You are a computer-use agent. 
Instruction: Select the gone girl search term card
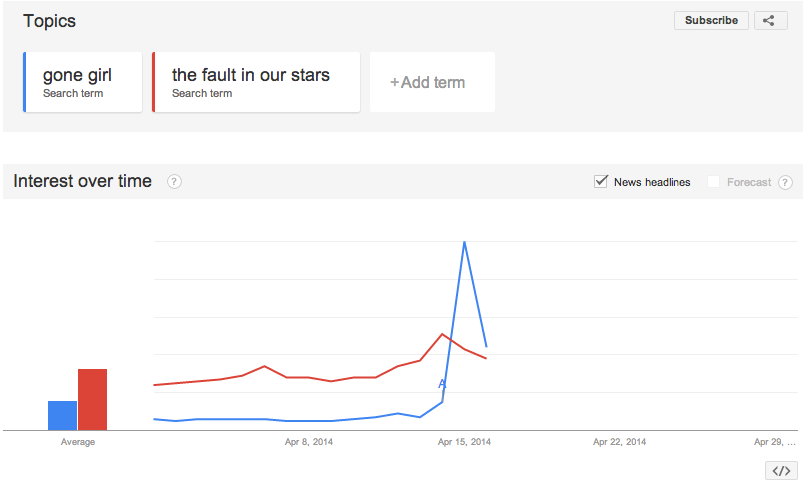[83, 82]
